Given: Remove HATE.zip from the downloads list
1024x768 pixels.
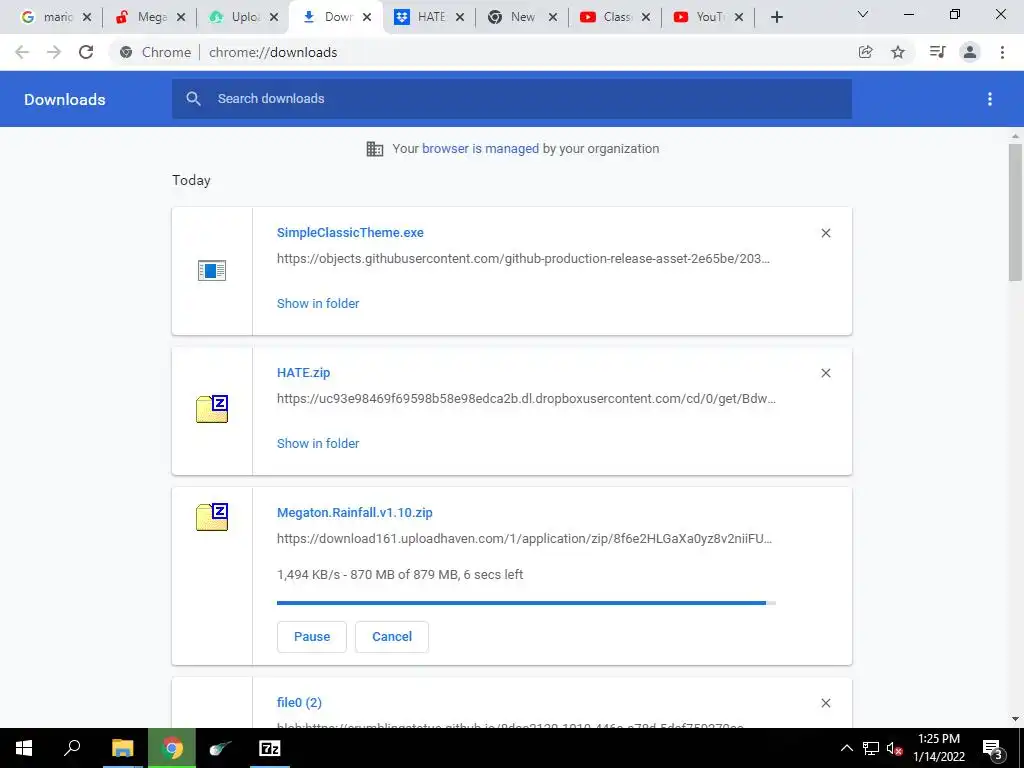Looking at the screenshot, I should click(x=825, y=373).
